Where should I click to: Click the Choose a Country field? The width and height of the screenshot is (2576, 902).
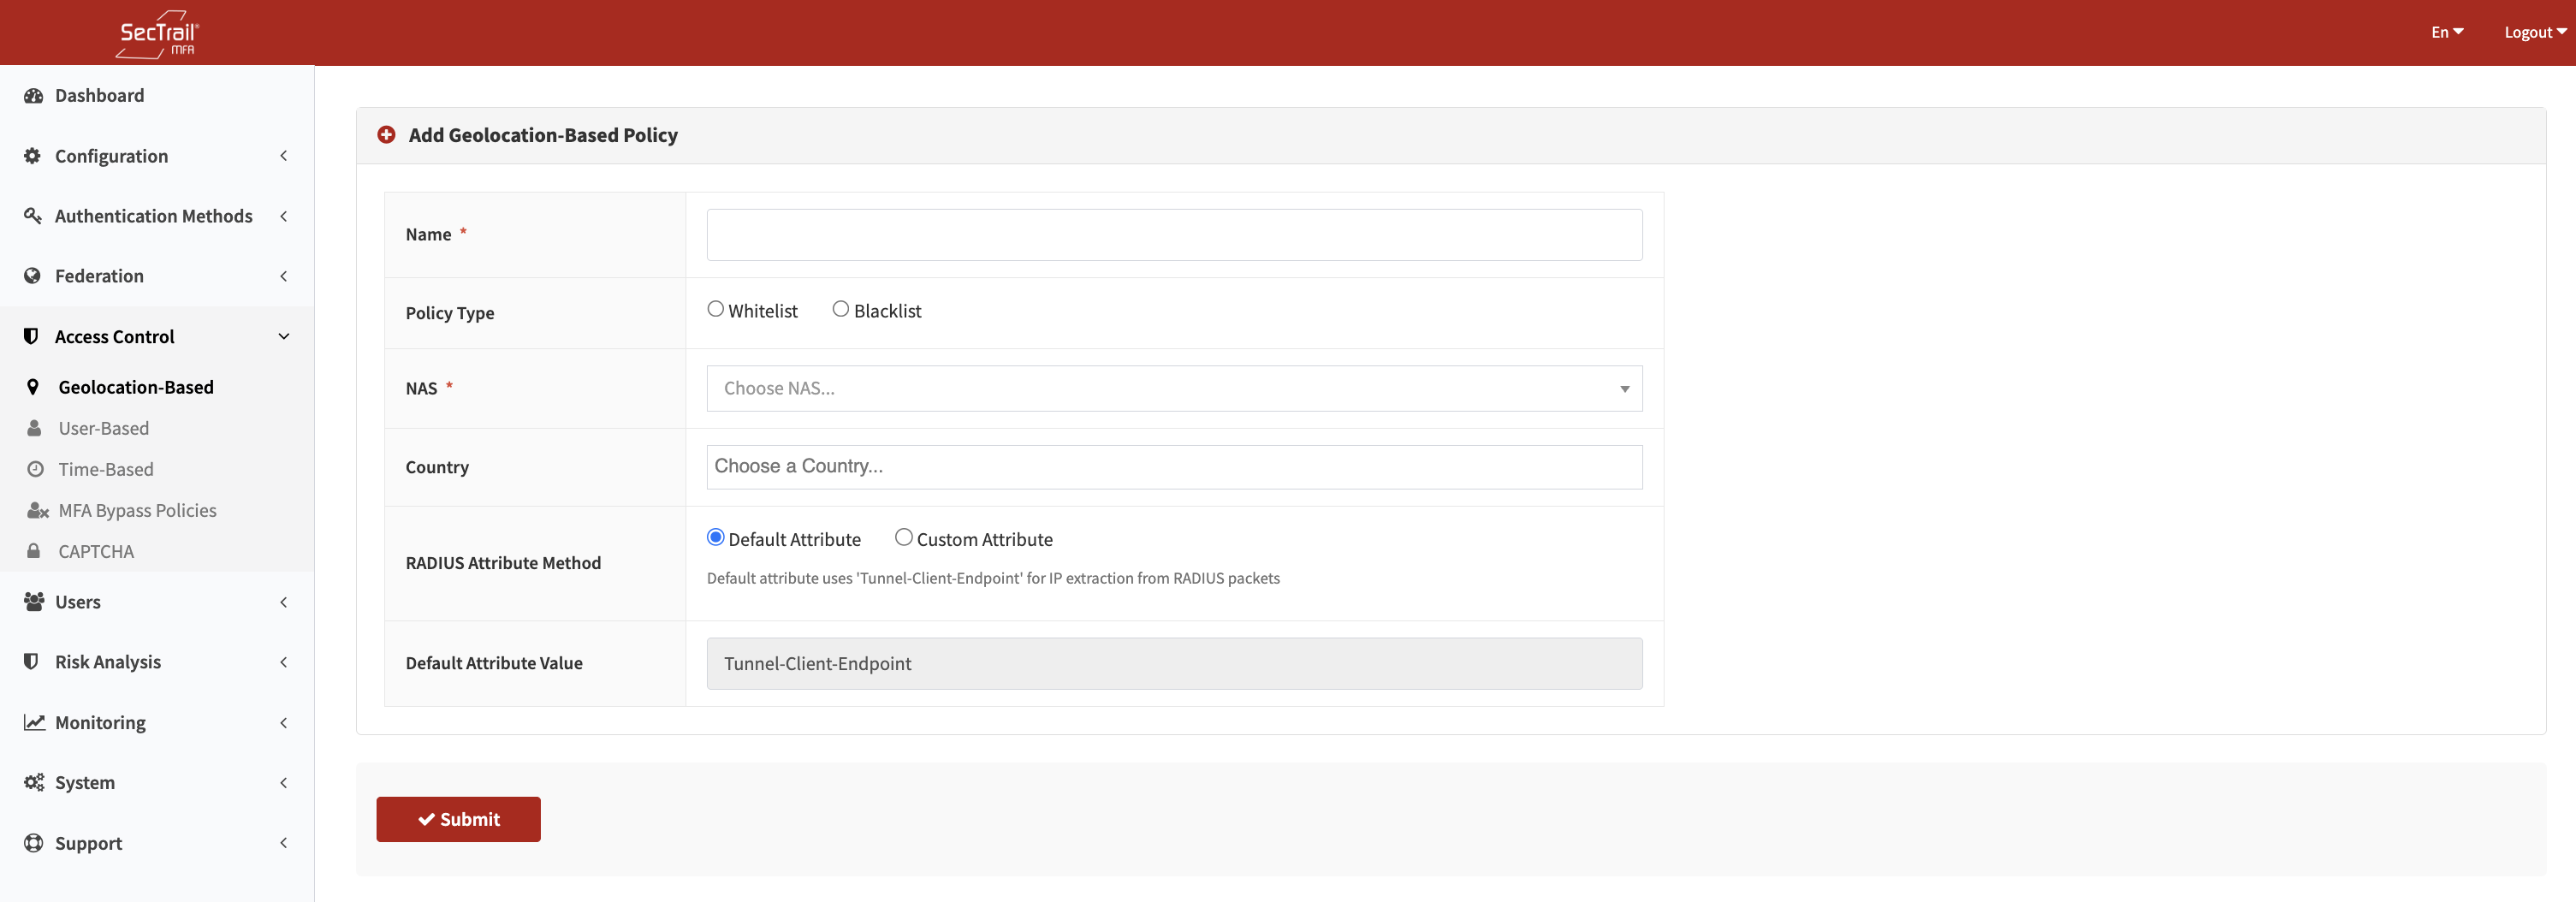click(1173, 467)
